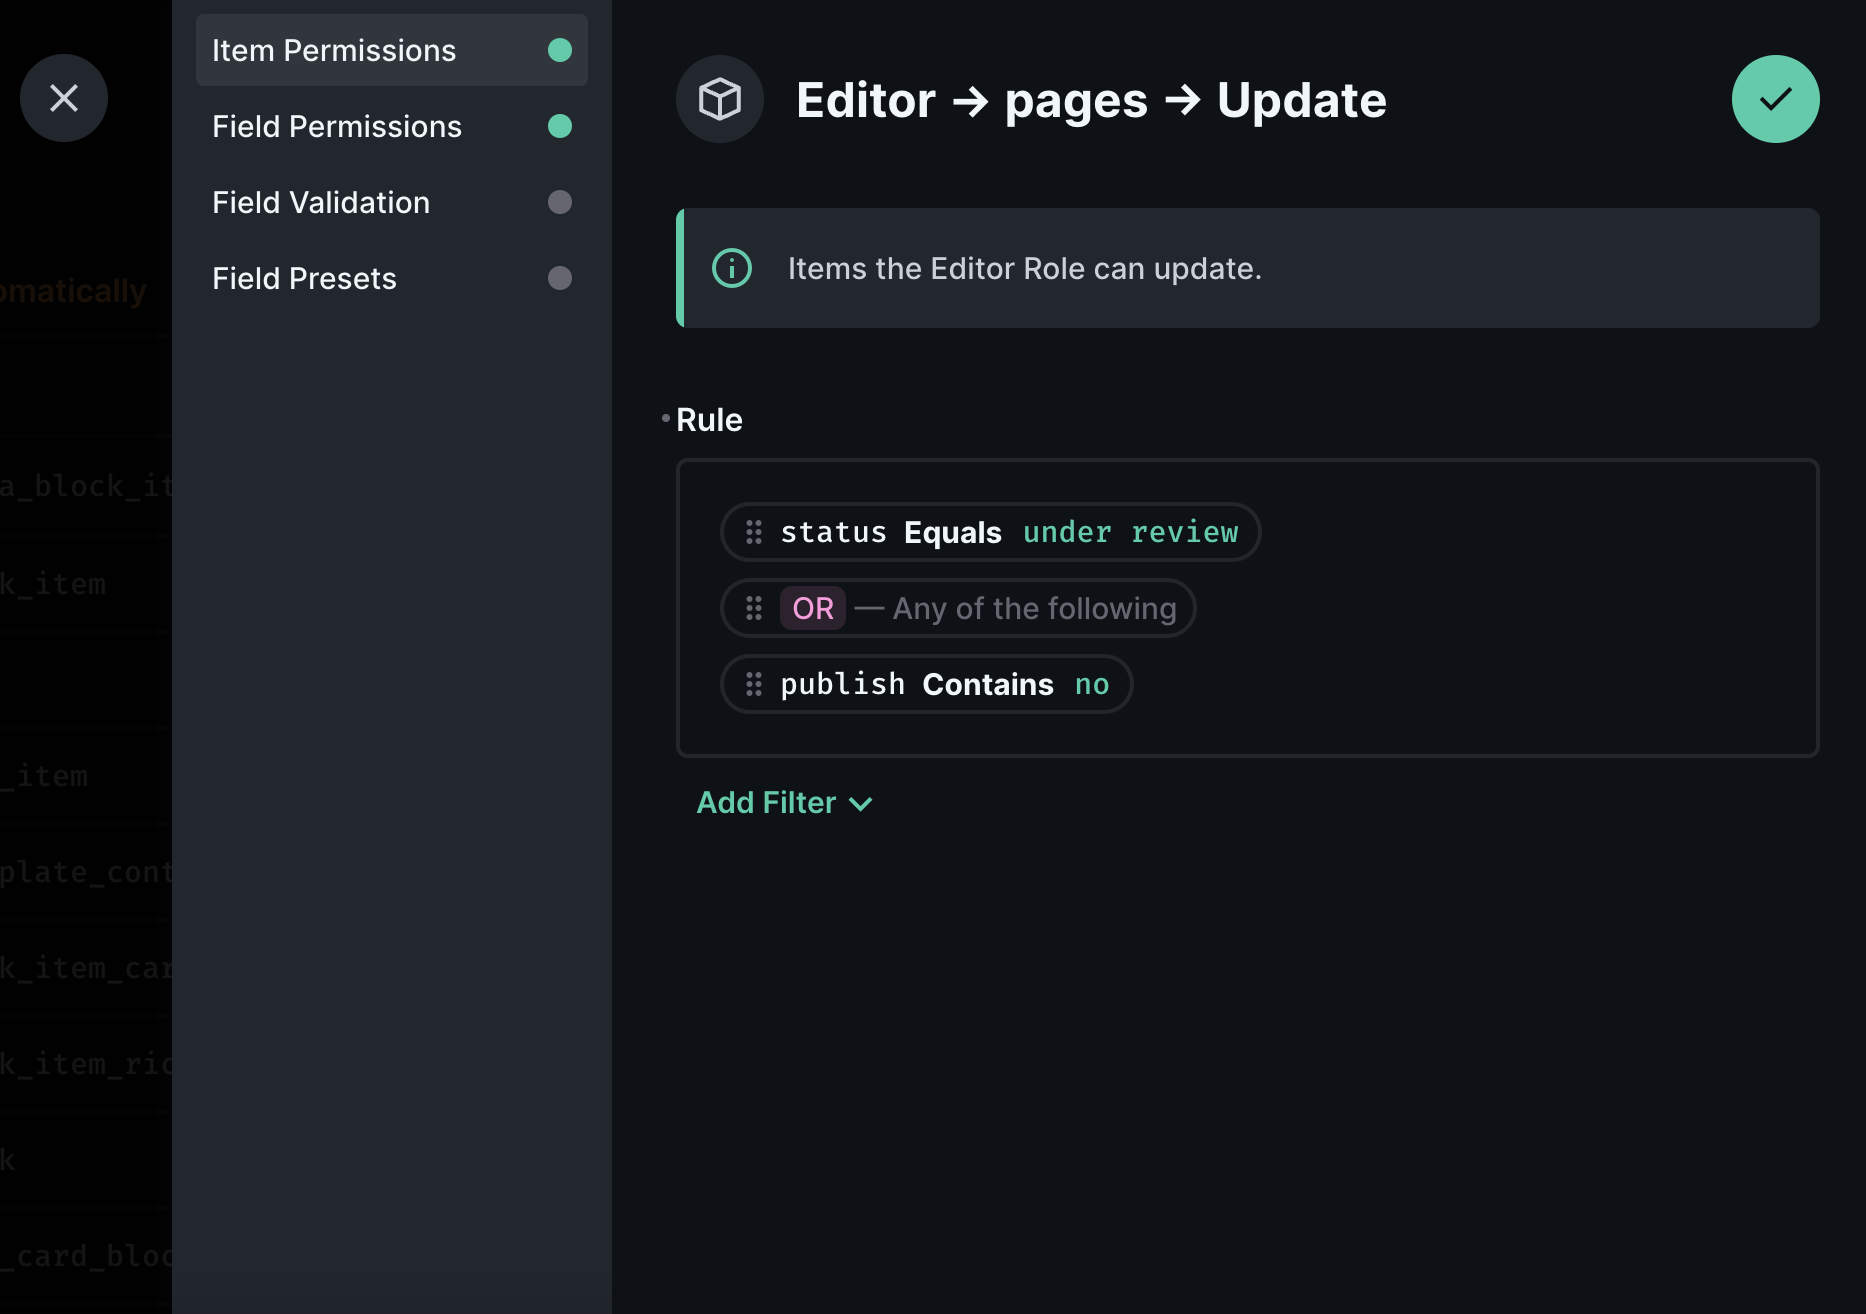The image size is (1866, 1314).
Task: Grab the drag handle of OR group
Action: (x=754, y=608)
